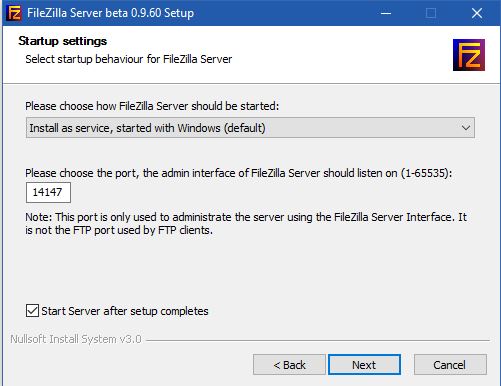Proceed by clicking the Next button
Viewport: 501px width, 386px height.
click(364, 365)
